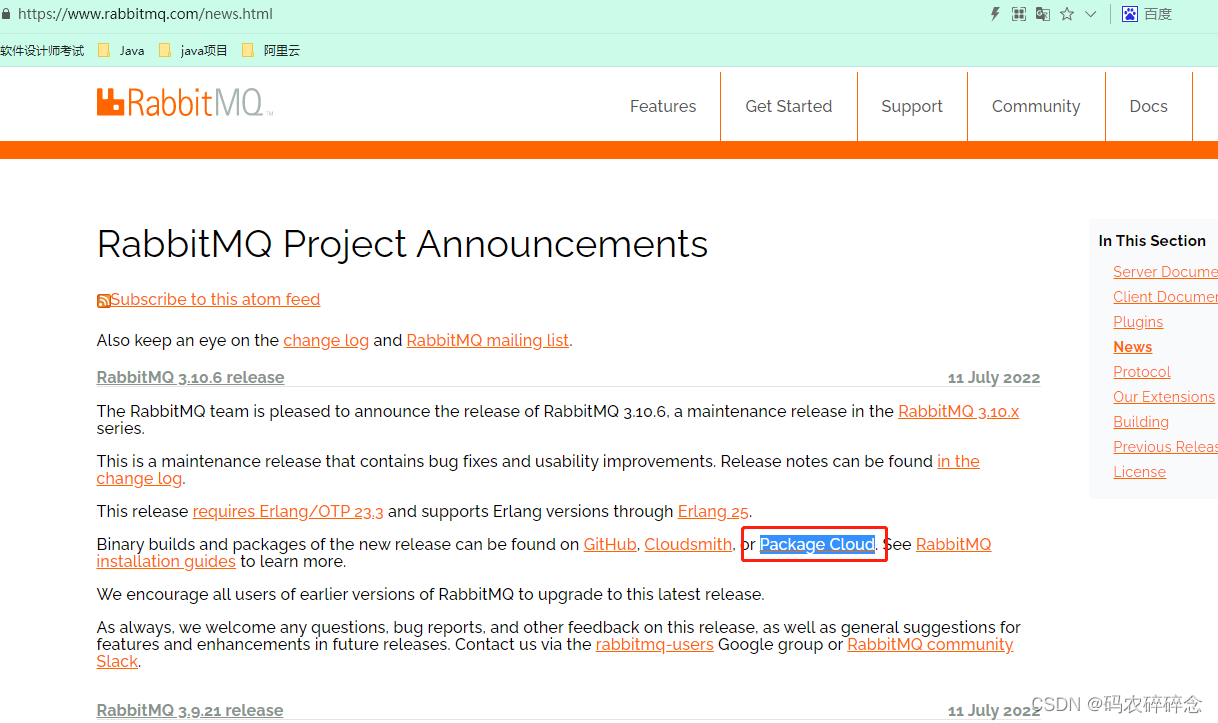Open the RabbitMQ mailing list link
This screenshot has width=1218, height=723.
click(x=488, y=340)
